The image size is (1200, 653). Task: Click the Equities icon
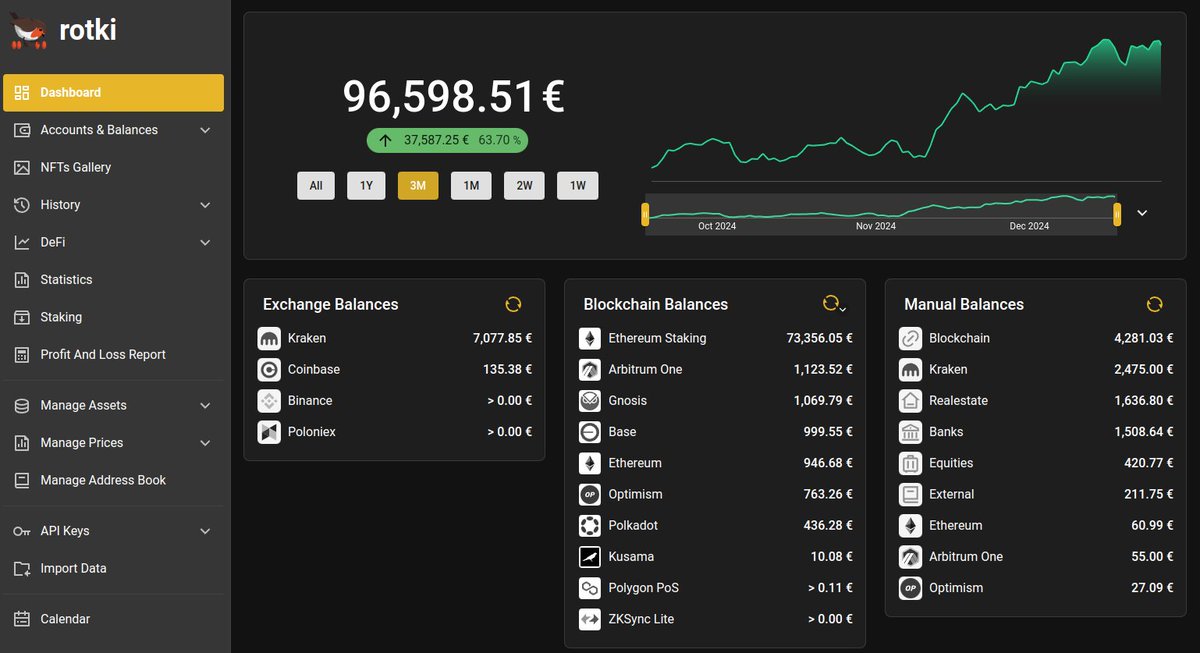[x=910, y=463]
